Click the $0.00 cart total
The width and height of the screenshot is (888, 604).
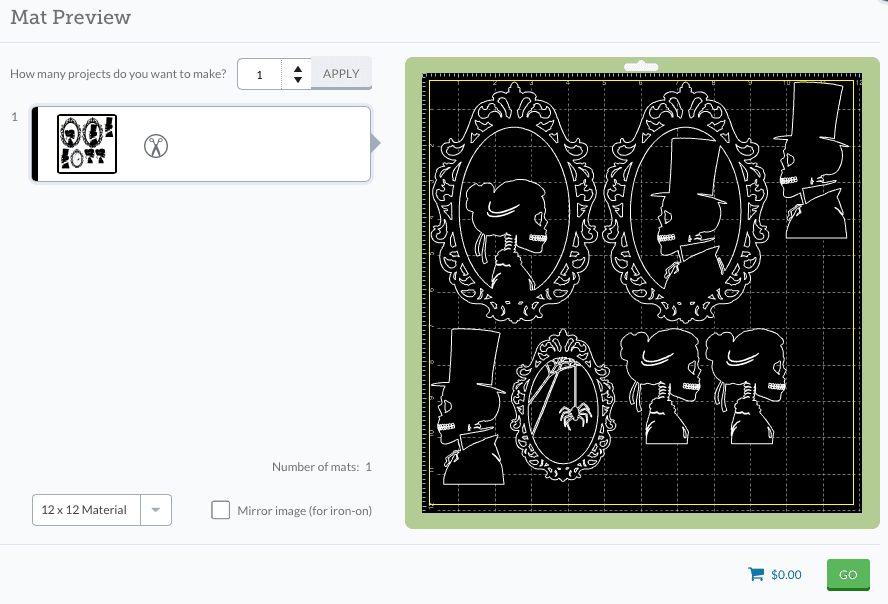point(786,575)
